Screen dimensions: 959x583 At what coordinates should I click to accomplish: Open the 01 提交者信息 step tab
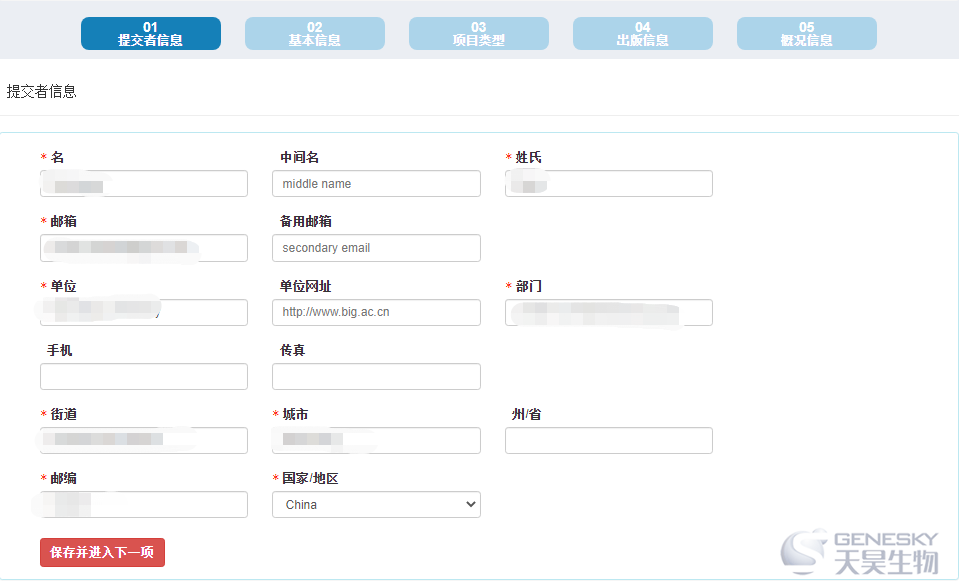pos(150,34)
